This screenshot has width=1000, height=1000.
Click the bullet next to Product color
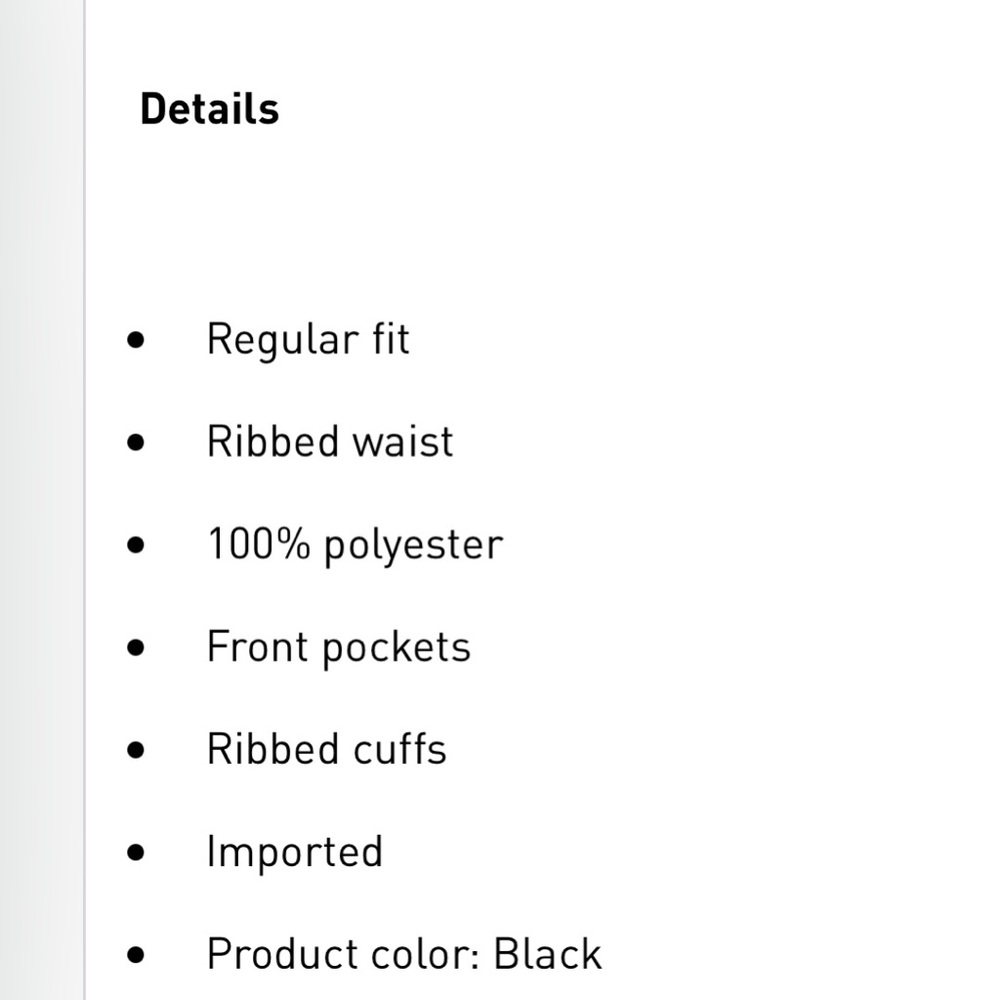[x=135, y=955]
